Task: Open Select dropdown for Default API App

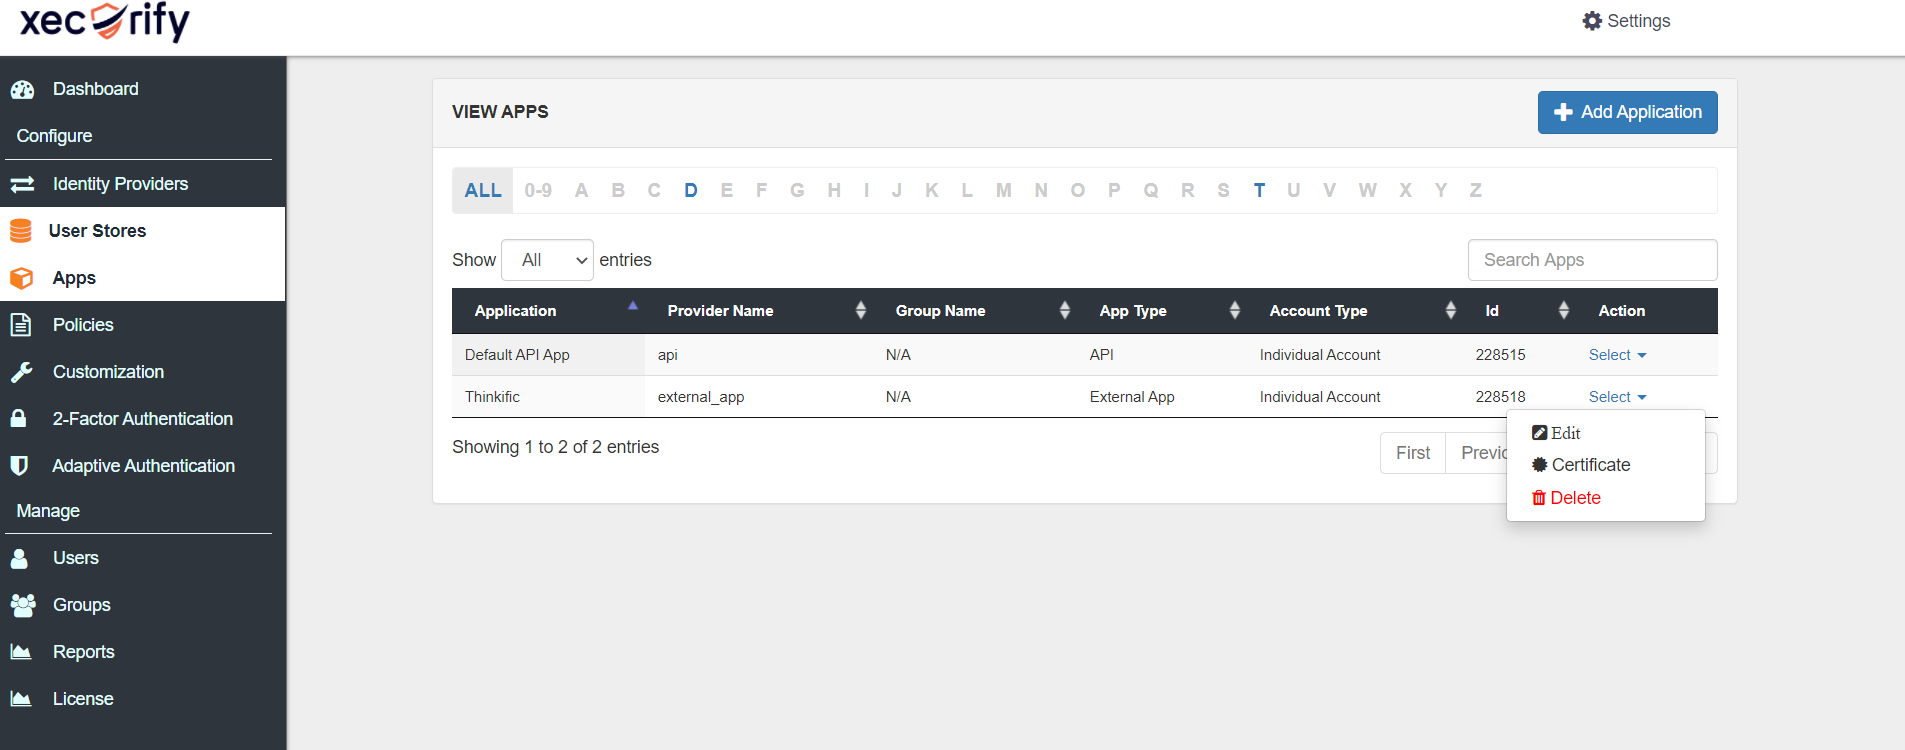Action: [1617, 355]
